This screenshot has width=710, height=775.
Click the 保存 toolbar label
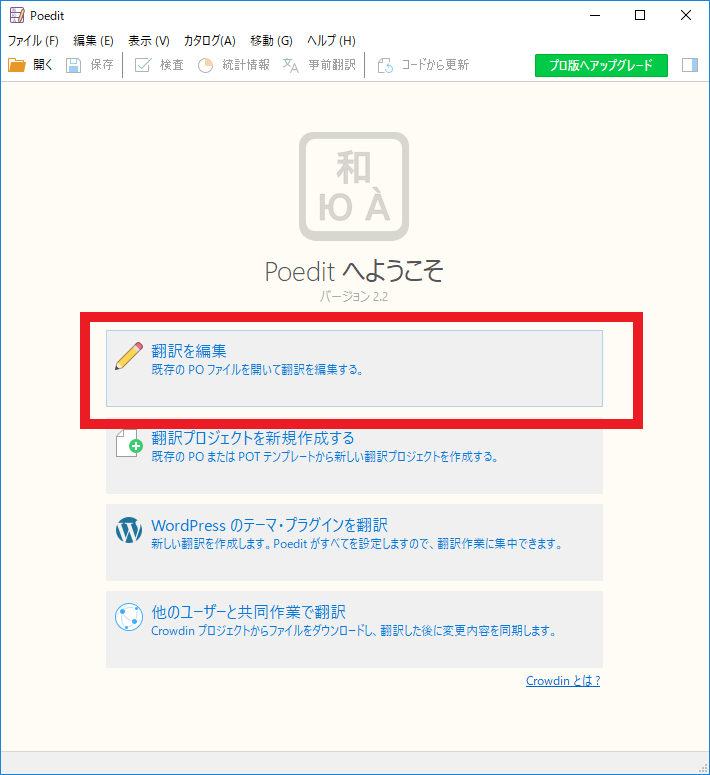(102, 65)
